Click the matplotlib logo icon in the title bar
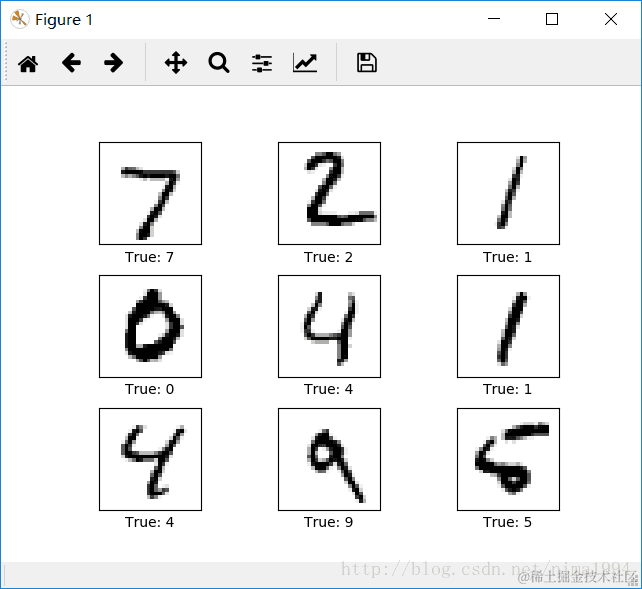Image resolution: width=642 pixels, height=589 pixels. pyautogui.click(x=20, y=19)
